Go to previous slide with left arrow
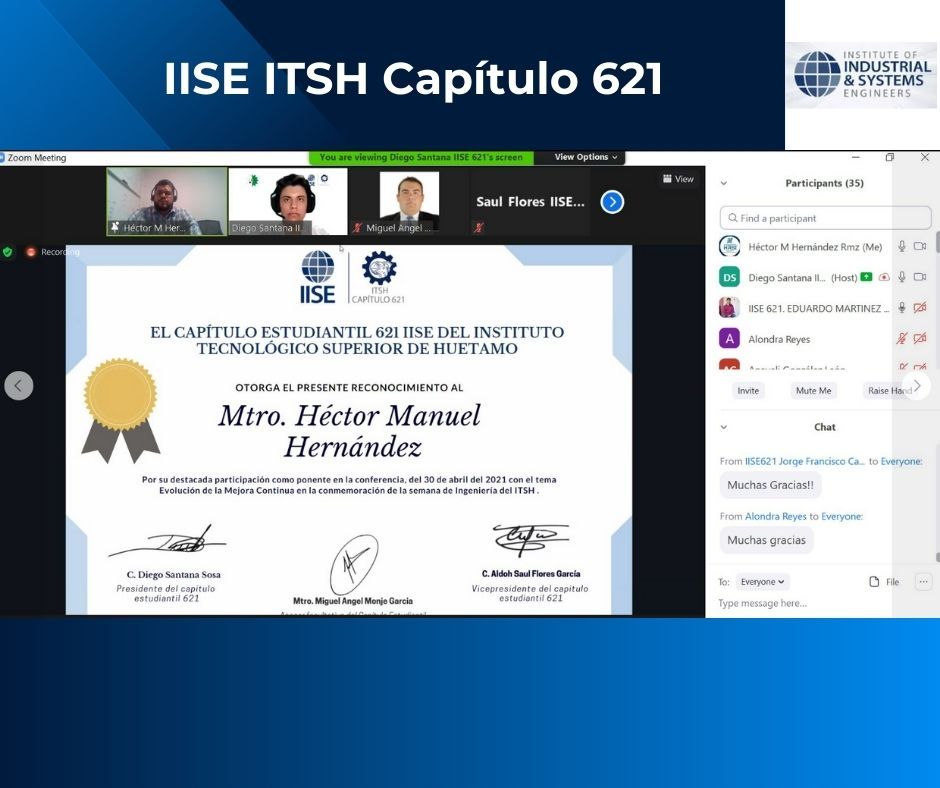The image size is (940, 788). tap(18, 385)
